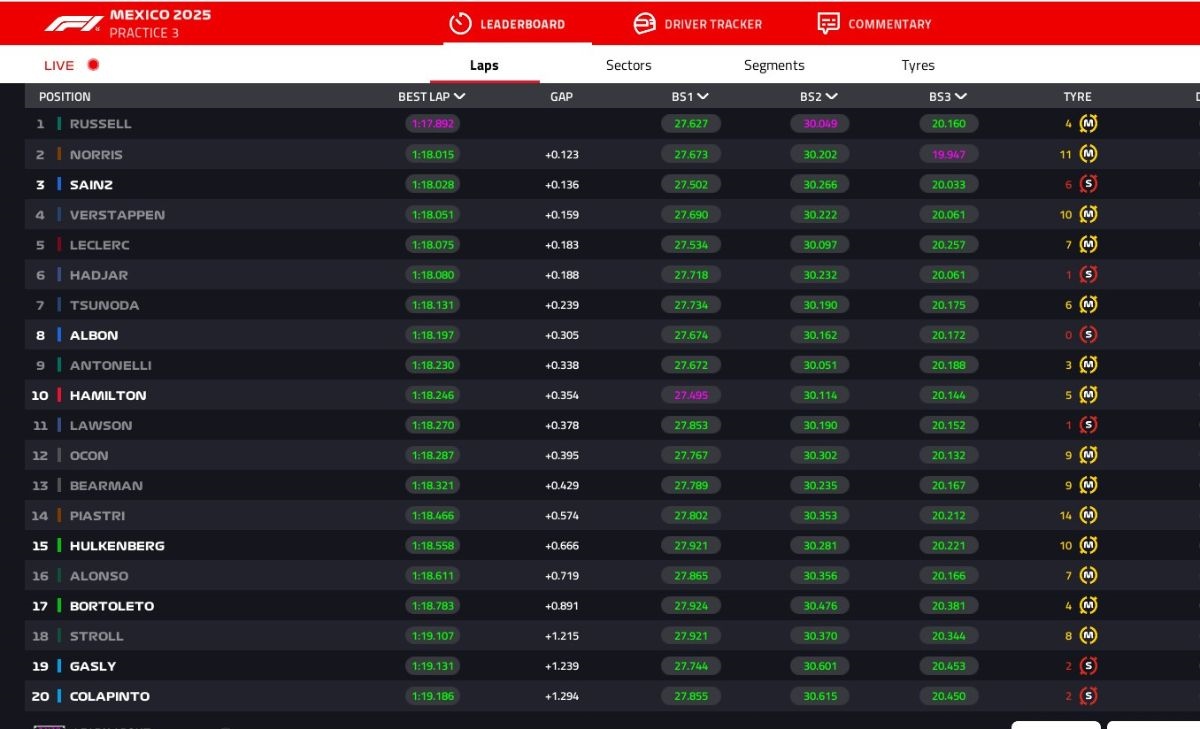The height and width of the screenshot is (729, 1200).
Task: Click Sainz's soft tyre icon
Action: (1088, 184)
